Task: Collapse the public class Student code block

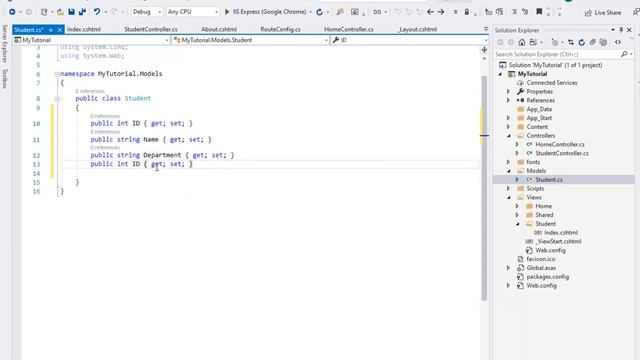Action: point(57,99)
